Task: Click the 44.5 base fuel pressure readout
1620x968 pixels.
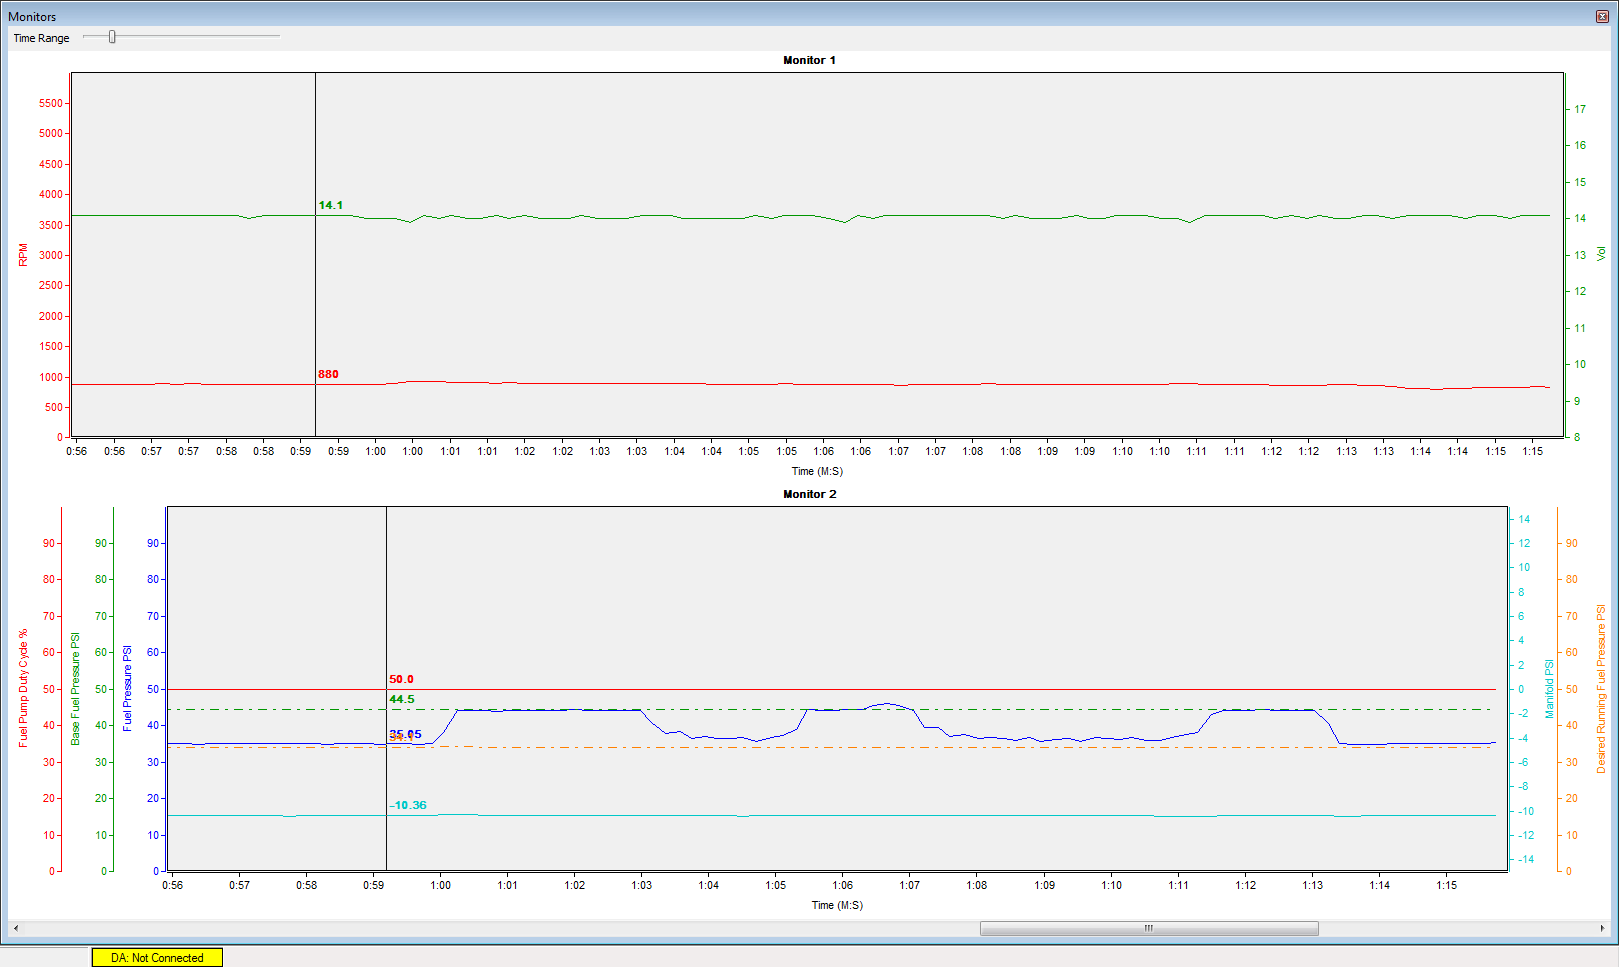Action: 401,699
